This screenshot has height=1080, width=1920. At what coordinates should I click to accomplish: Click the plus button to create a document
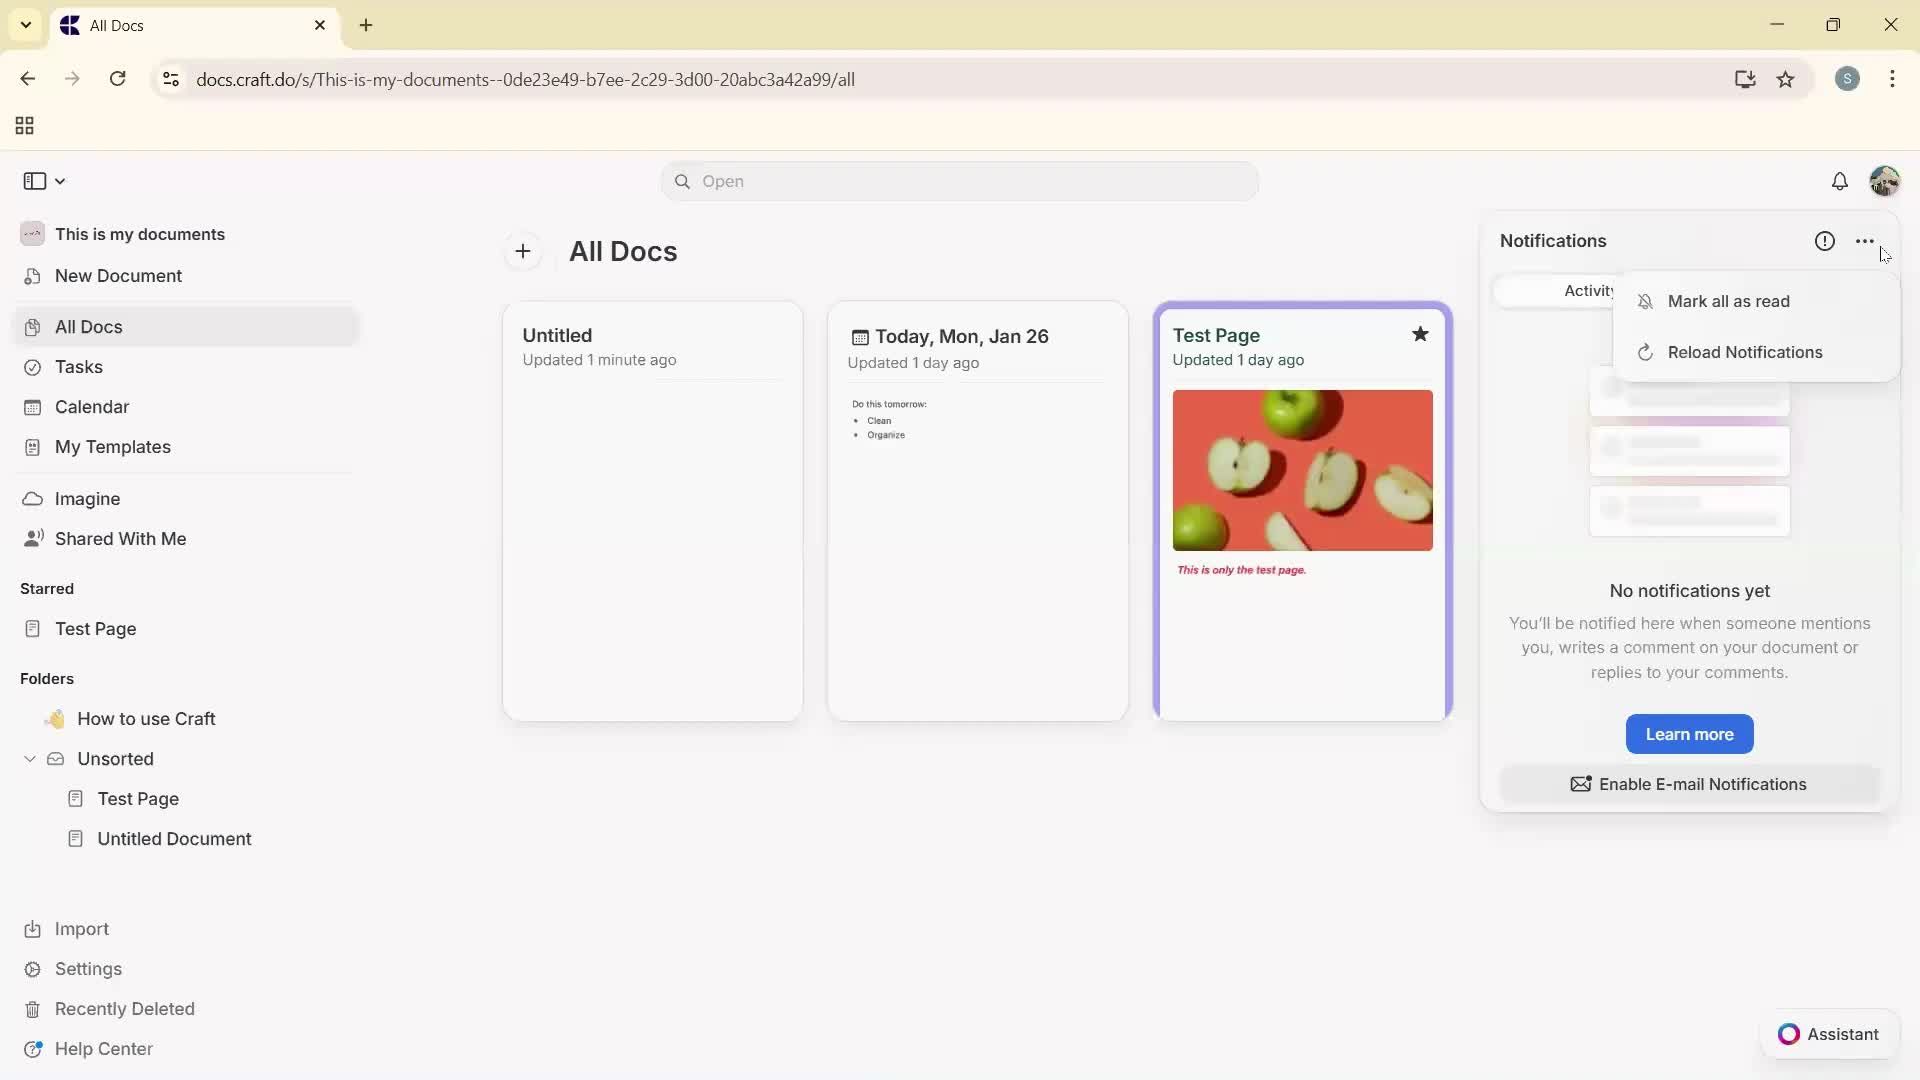(522, 251)
